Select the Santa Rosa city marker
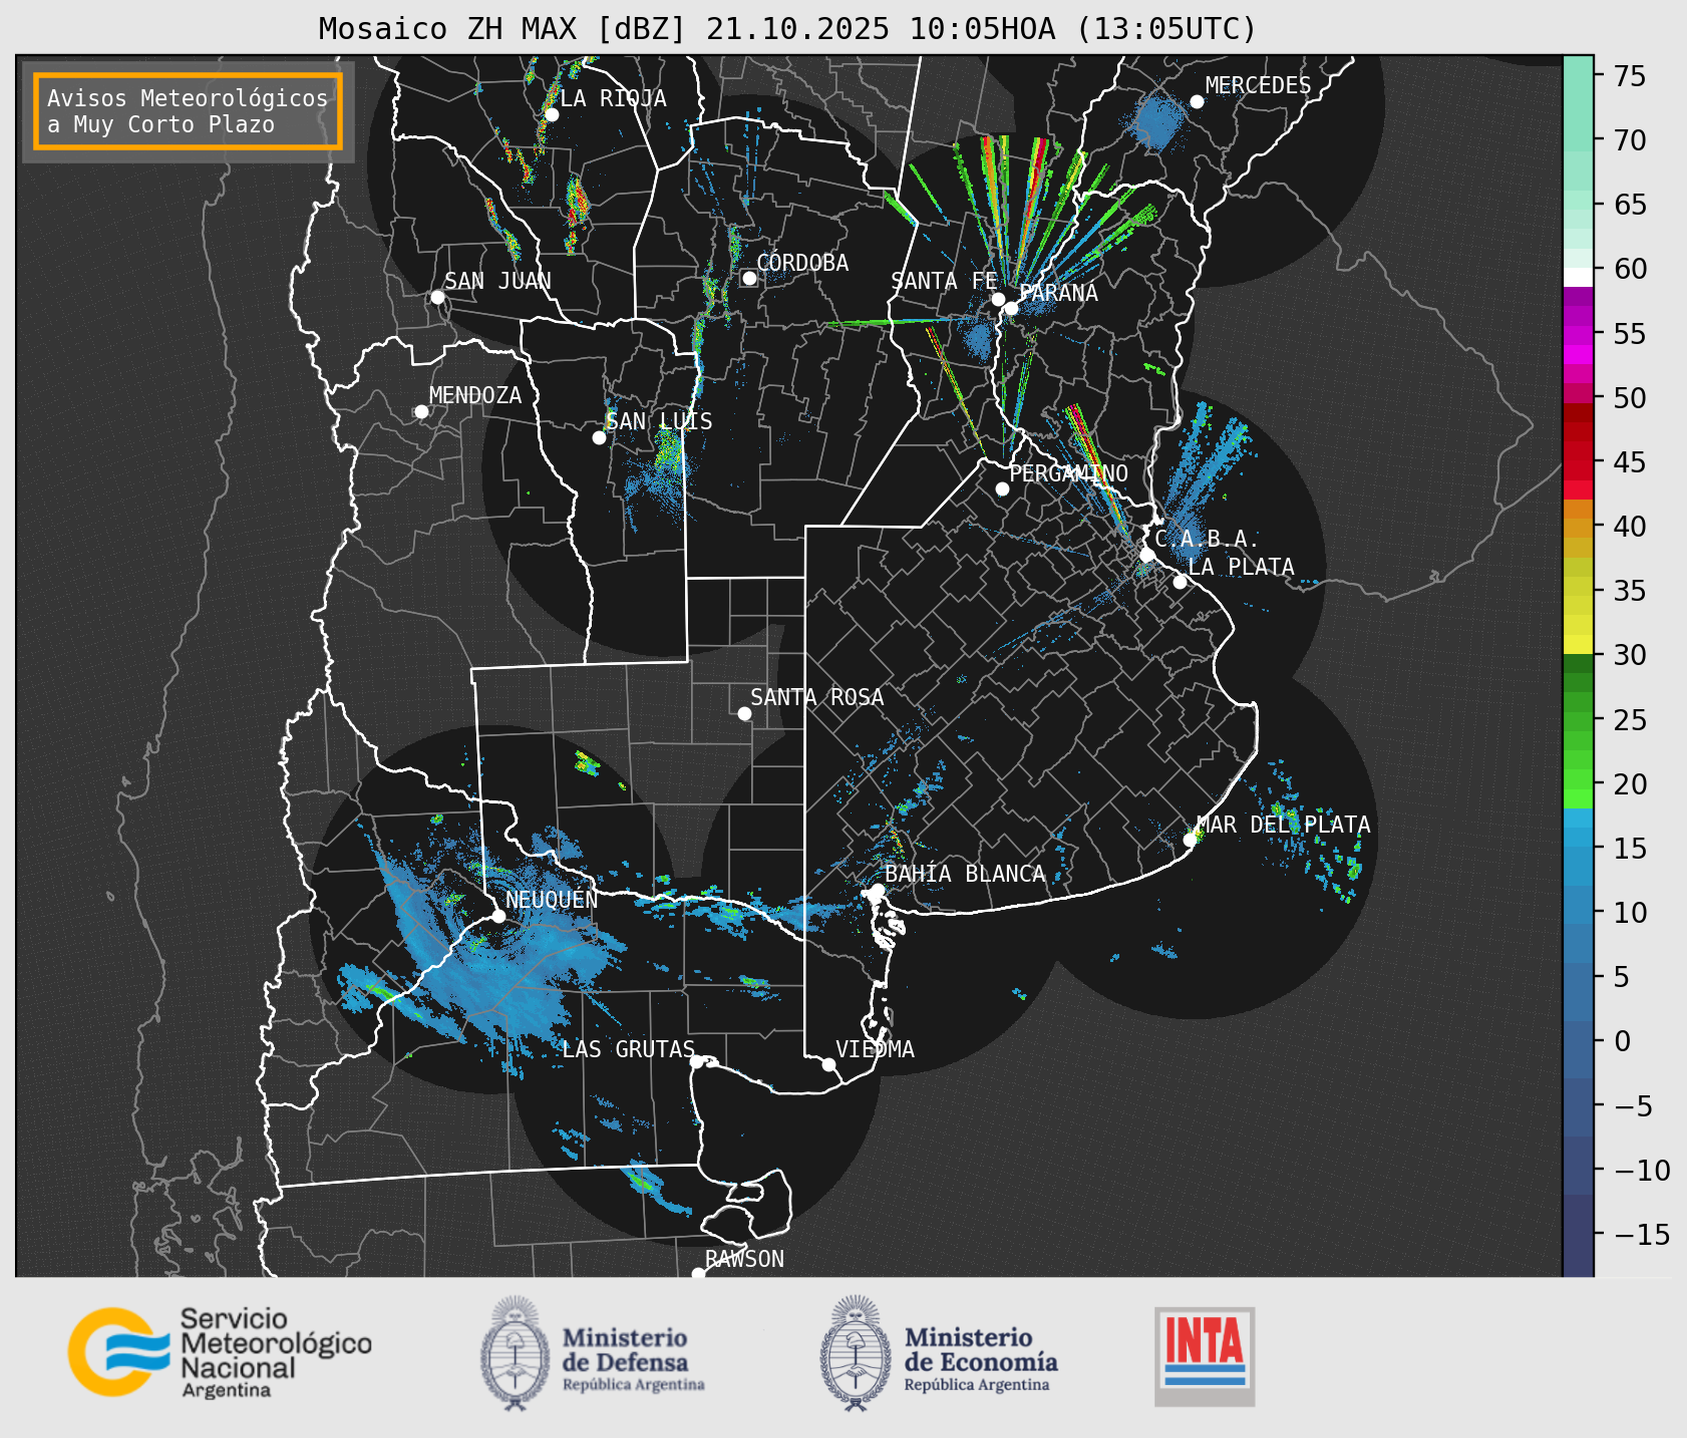Viewport: 1687px width, 1438px height. [744, 713]
